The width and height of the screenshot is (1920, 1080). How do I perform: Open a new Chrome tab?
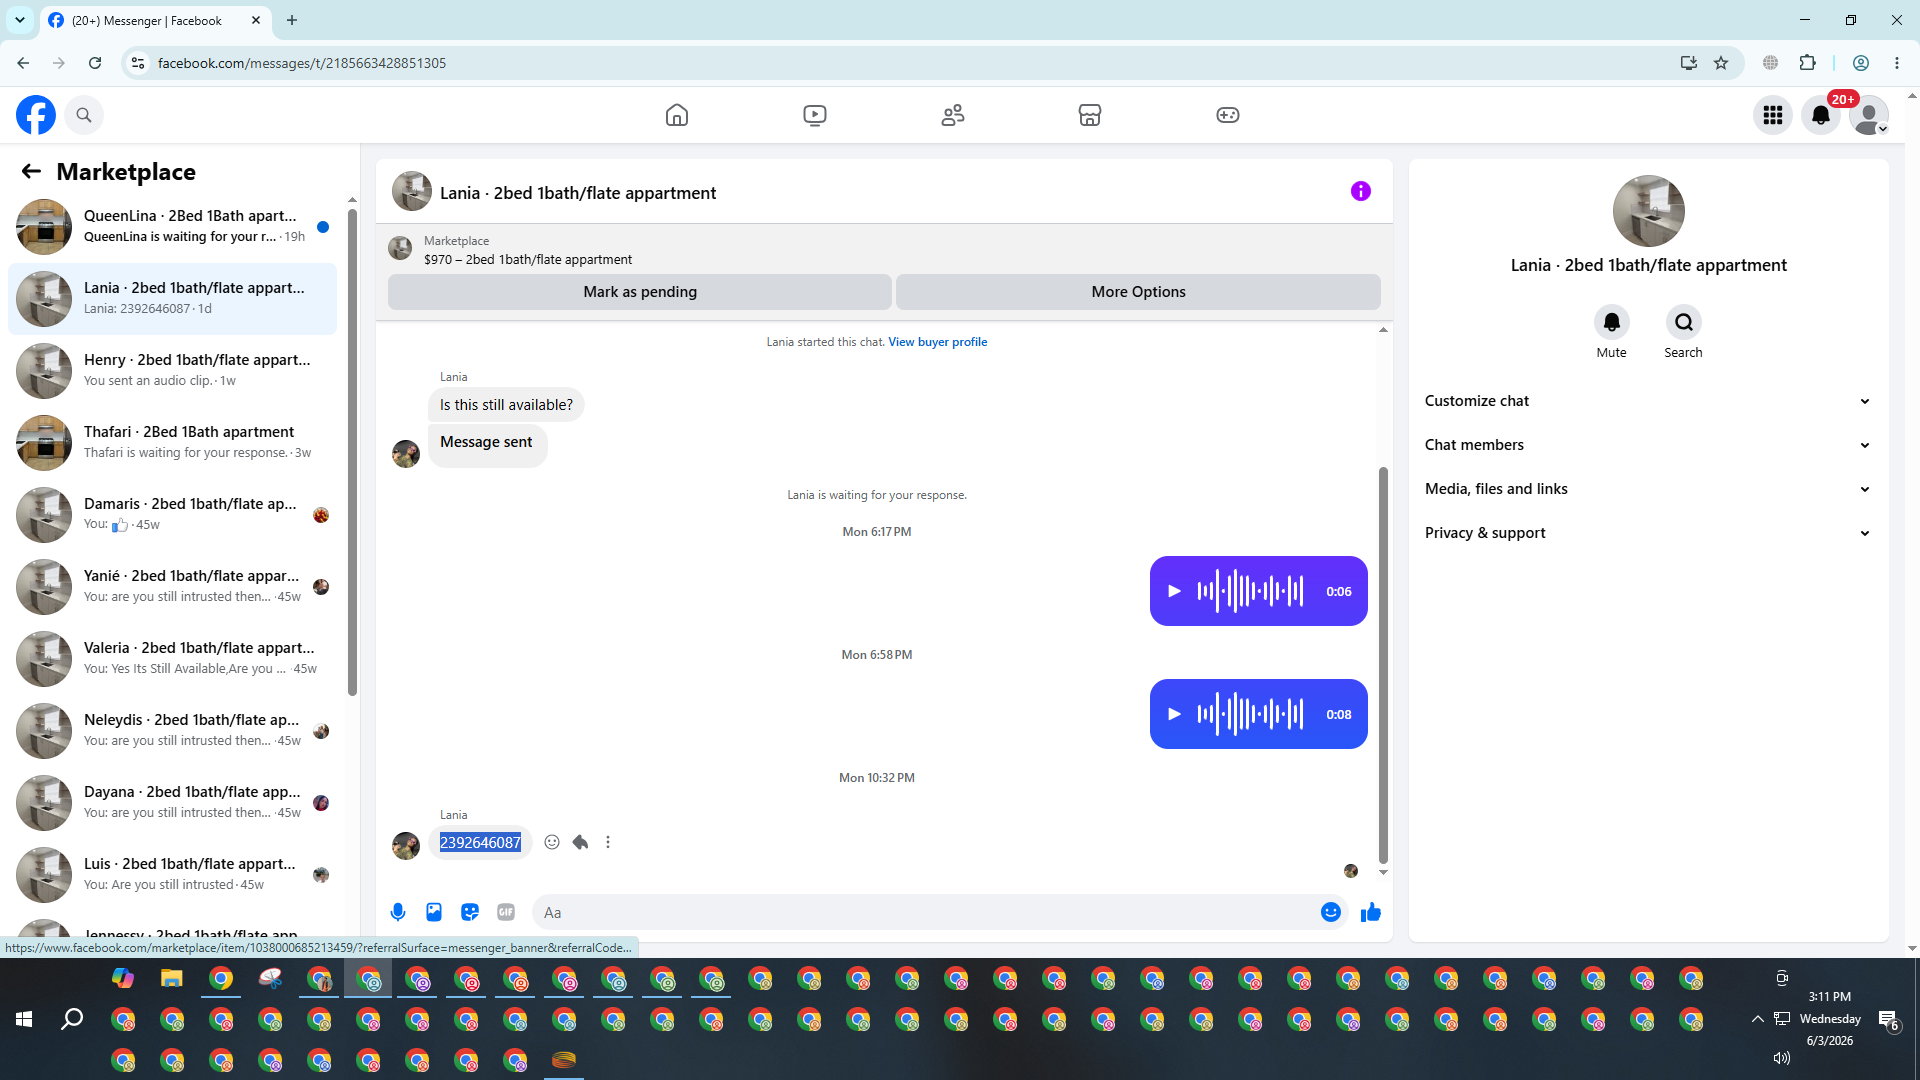coord(292,20)
